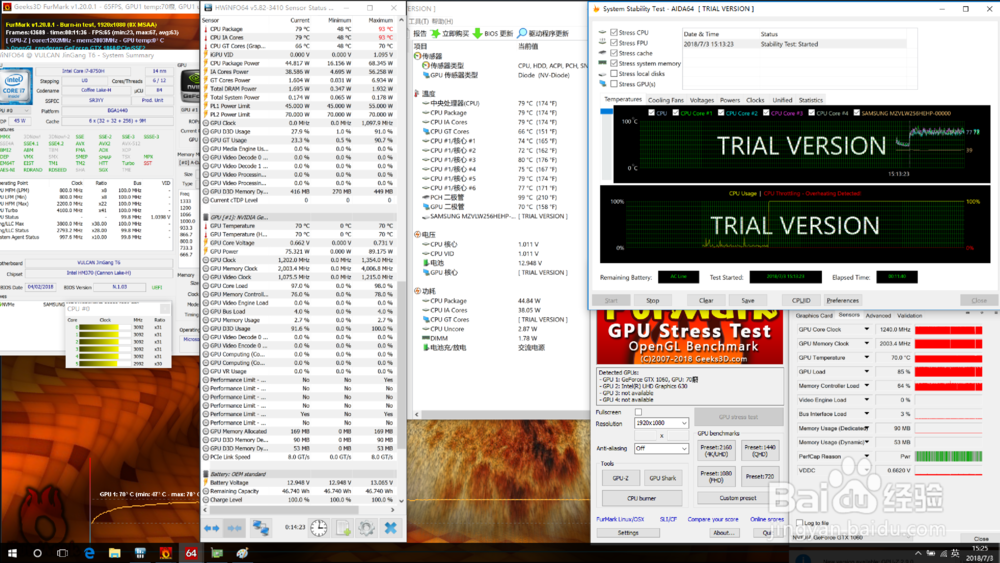Open PerfCap Reason dropdown arrow
Viewport: 1000px width, 563px height.
pyautogui.click(x=867, y=456)
